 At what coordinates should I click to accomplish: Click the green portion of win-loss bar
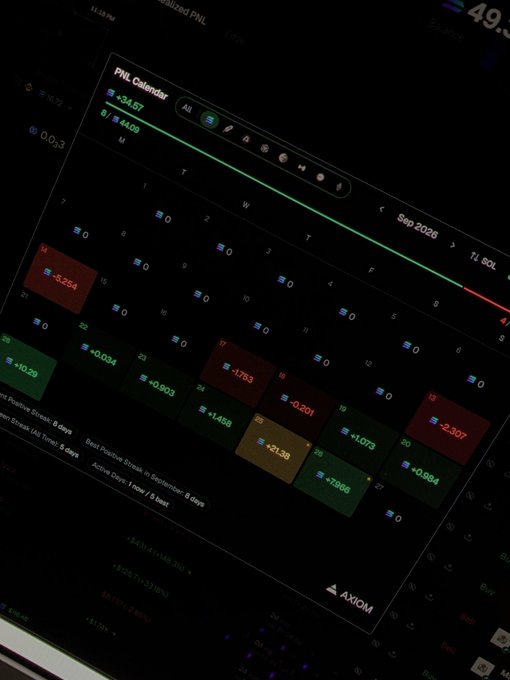284,195
